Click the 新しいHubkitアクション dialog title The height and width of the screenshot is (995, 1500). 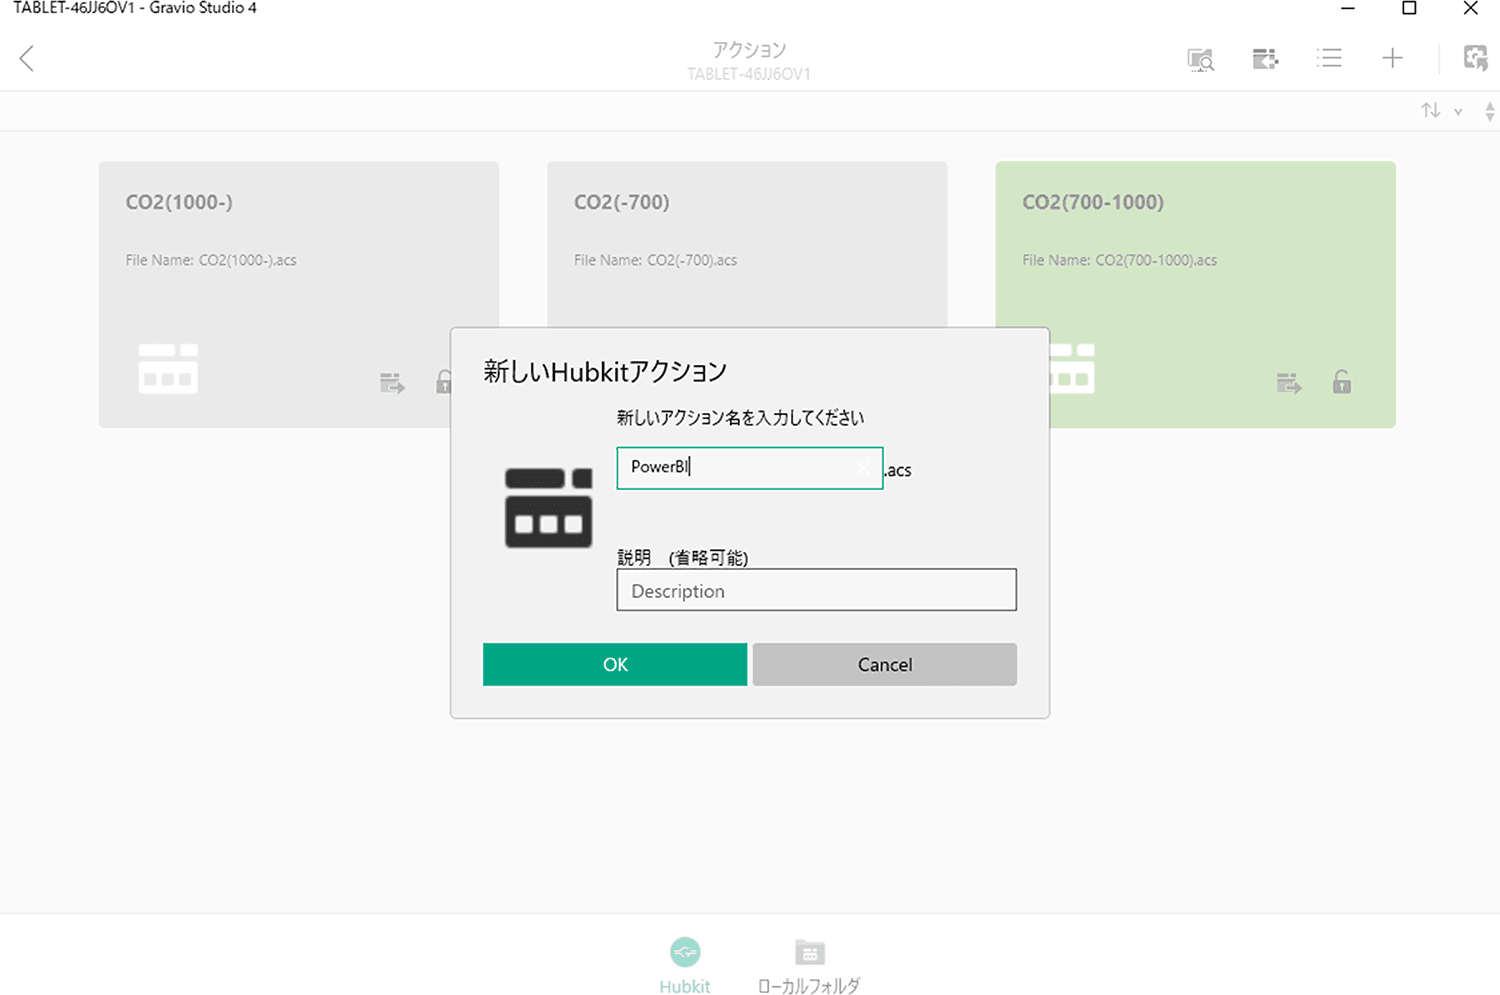coord(605,371)
